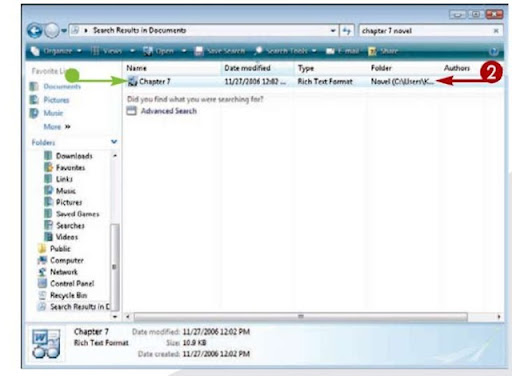Select Computer in the folder tree
Screen dimensions: 512x376
(67, 260)
